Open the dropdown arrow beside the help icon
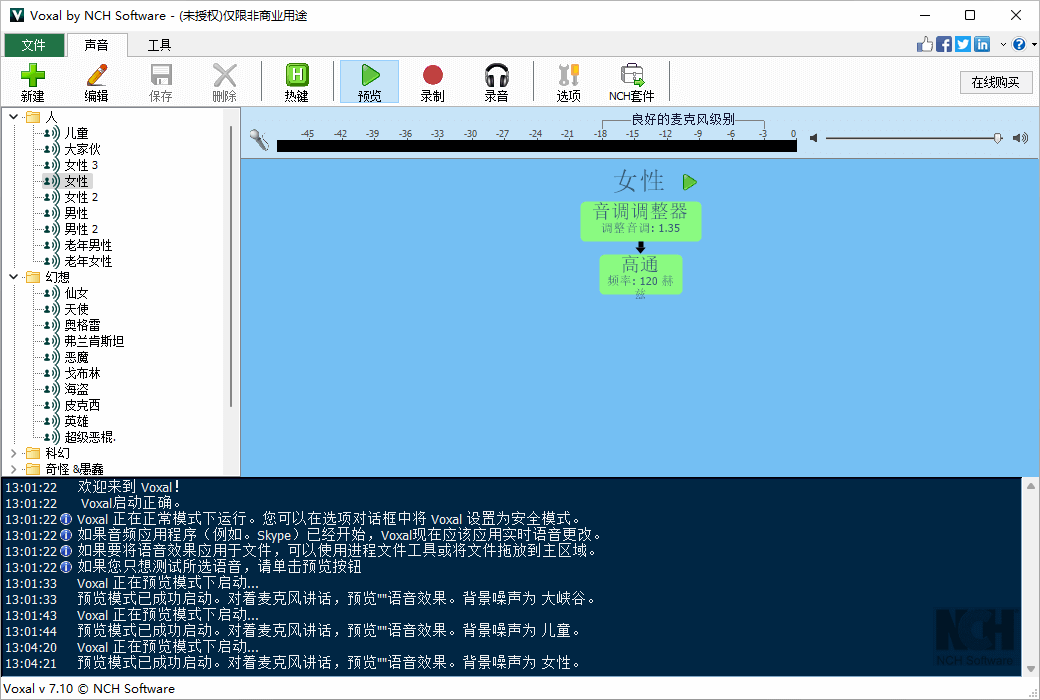This screenshot has height=700, width=1040. coord(1034,44)
